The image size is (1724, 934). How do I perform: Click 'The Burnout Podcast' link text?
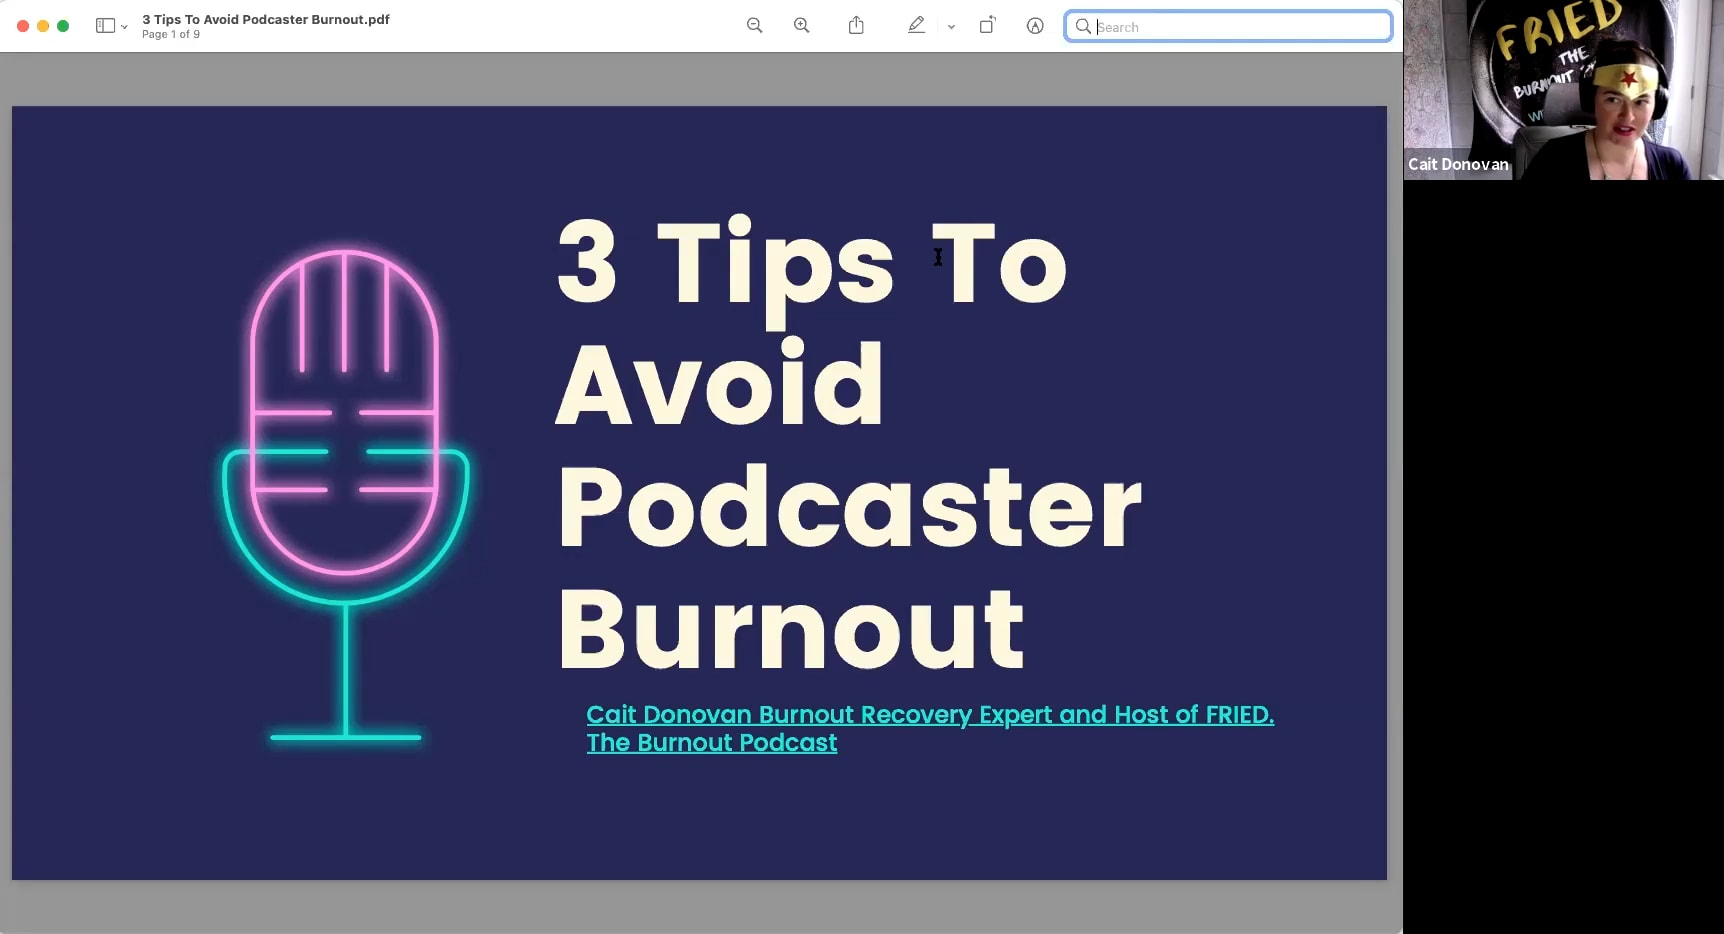point(711,743)
